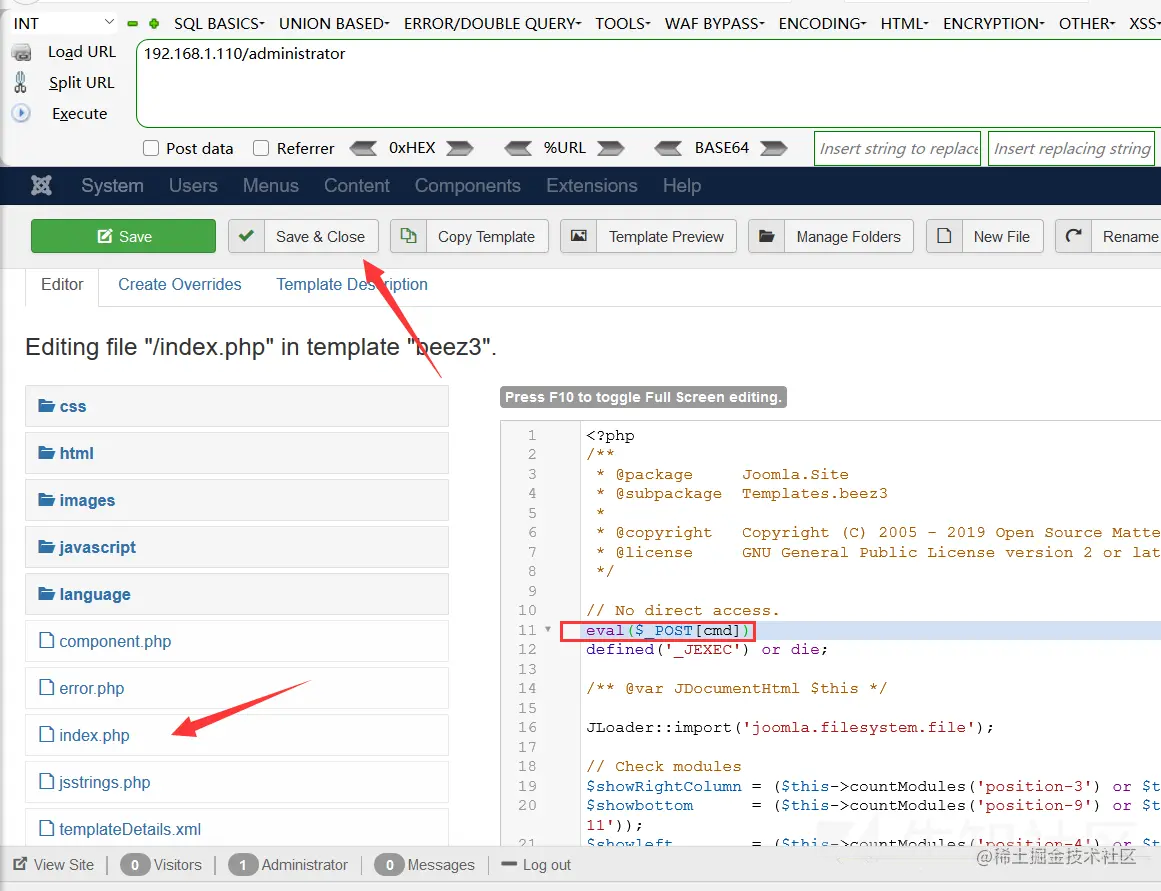Click the Load URL icon
This screenshot has width=1161, height=891.
pyautogui.click(x=22, y=53)
